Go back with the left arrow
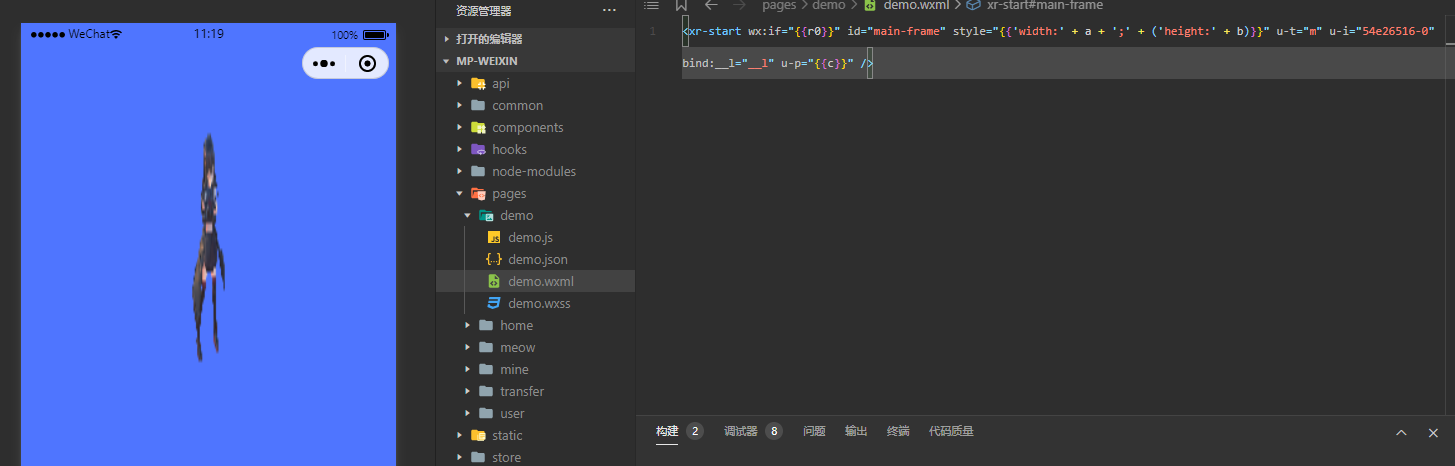This screenshot has height=466, width=1455. pos(711,5)
